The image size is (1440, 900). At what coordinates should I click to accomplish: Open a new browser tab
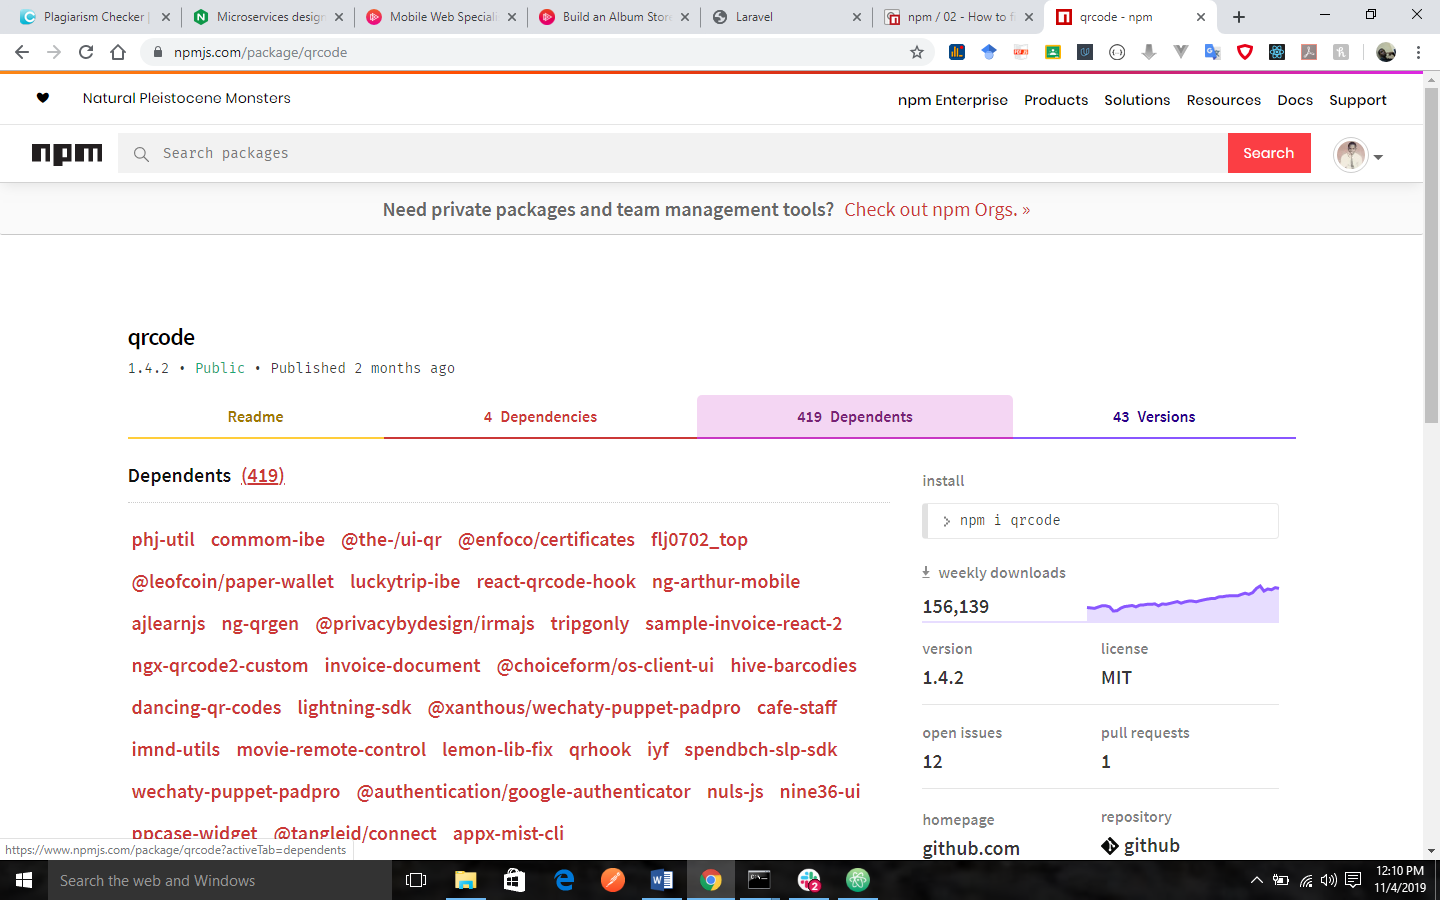(1239, 17)
